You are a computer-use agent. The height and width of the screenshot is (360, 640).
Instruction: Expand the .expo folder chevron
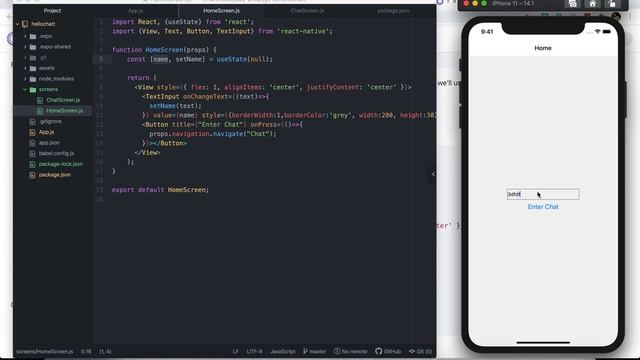point(25,36)
